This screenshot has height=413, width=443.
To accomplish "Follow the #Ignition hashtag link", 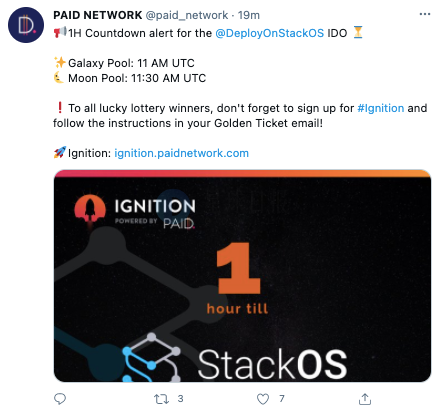I will [380, 108].
